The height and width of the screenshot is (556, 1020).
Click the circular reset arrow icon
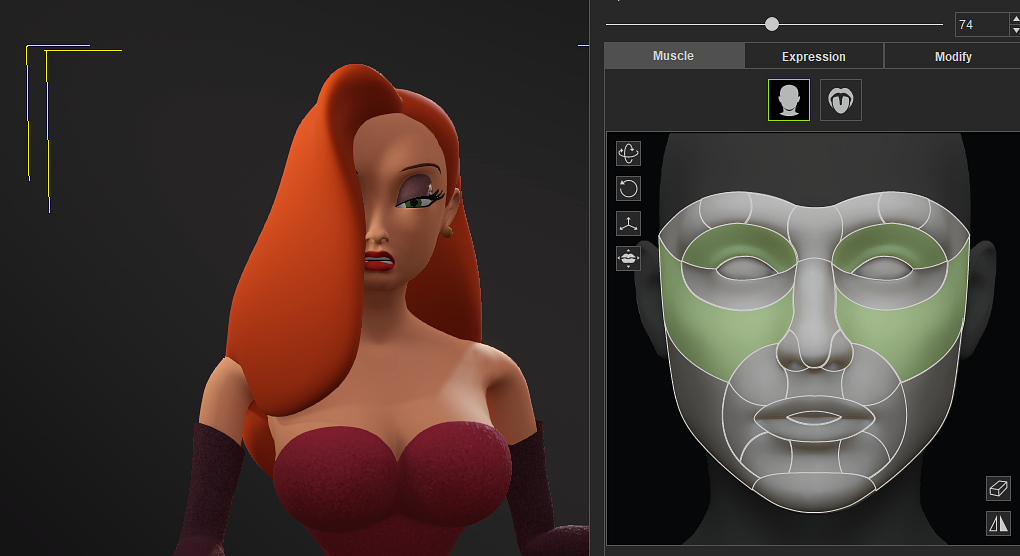[628, 188]
